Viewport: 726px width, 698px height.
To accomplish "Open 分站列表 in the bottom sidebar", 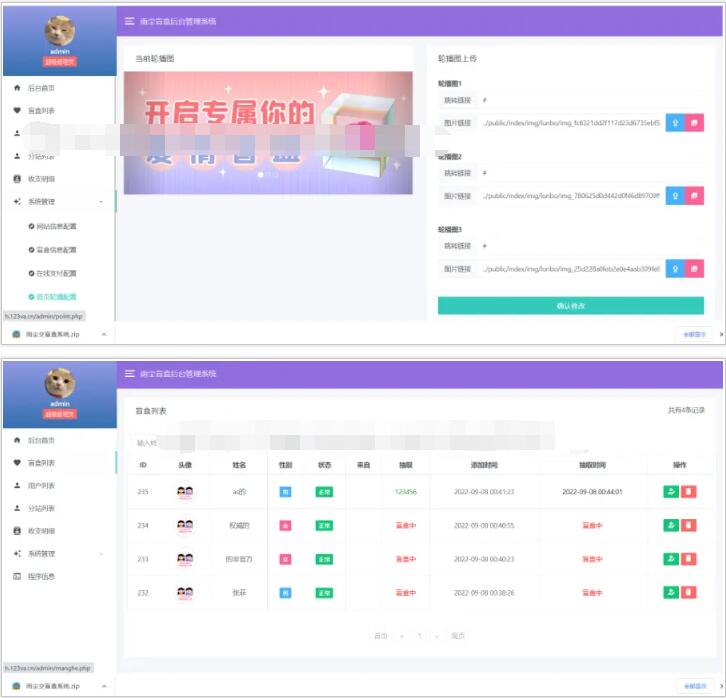I will (x=41, y=508).
